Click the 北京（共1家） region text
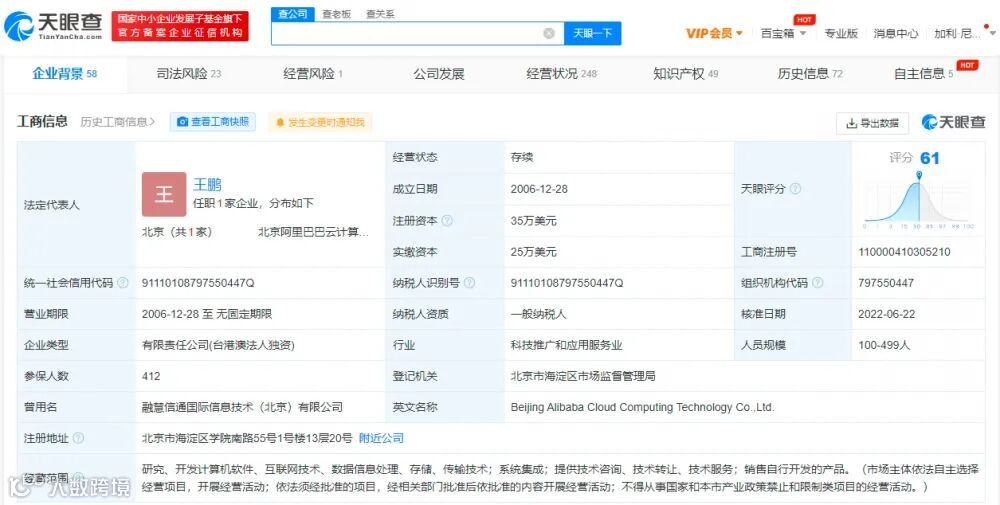The image size is (1000, 505). (x=177, y=232)
